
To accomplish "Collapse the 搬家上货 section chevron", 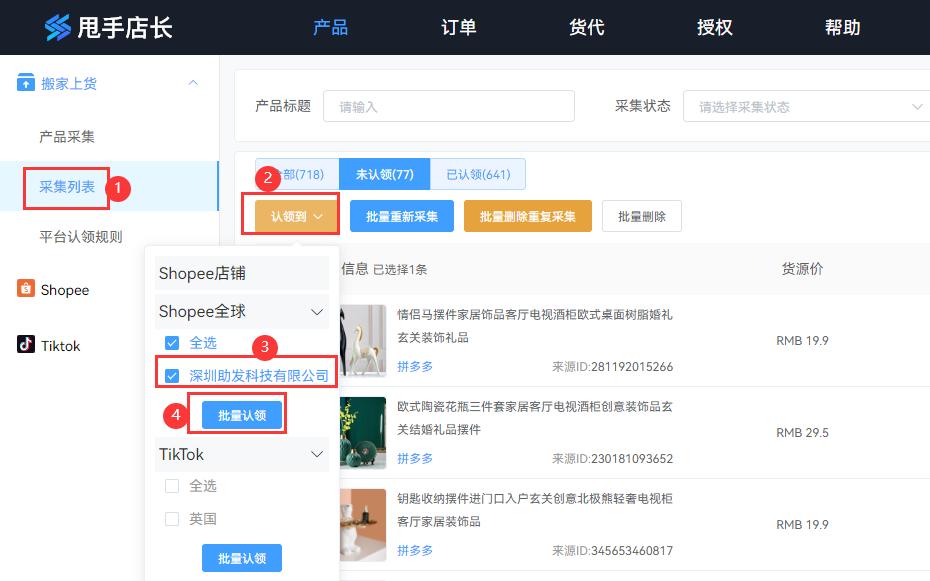I will click(193, 83).
